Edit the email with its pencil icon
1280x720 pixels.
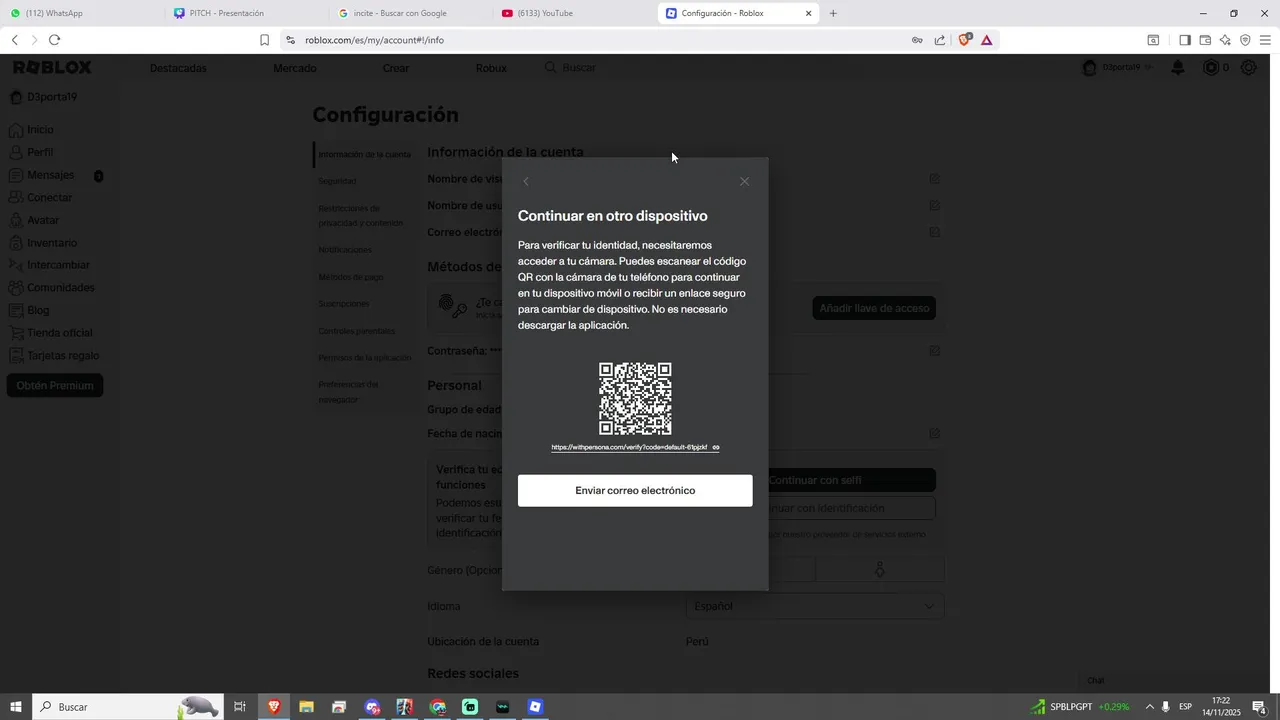[934, 232]
